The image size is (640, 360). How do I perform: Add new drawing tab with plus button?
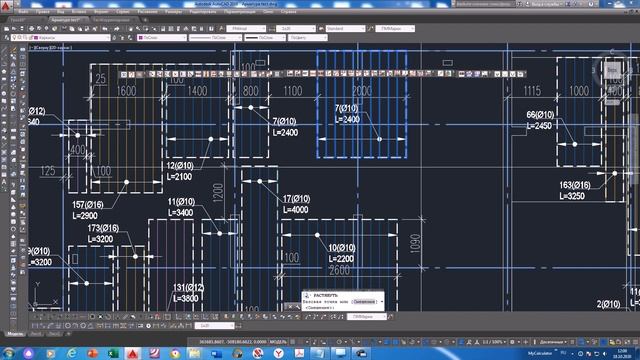pos(145,20)
